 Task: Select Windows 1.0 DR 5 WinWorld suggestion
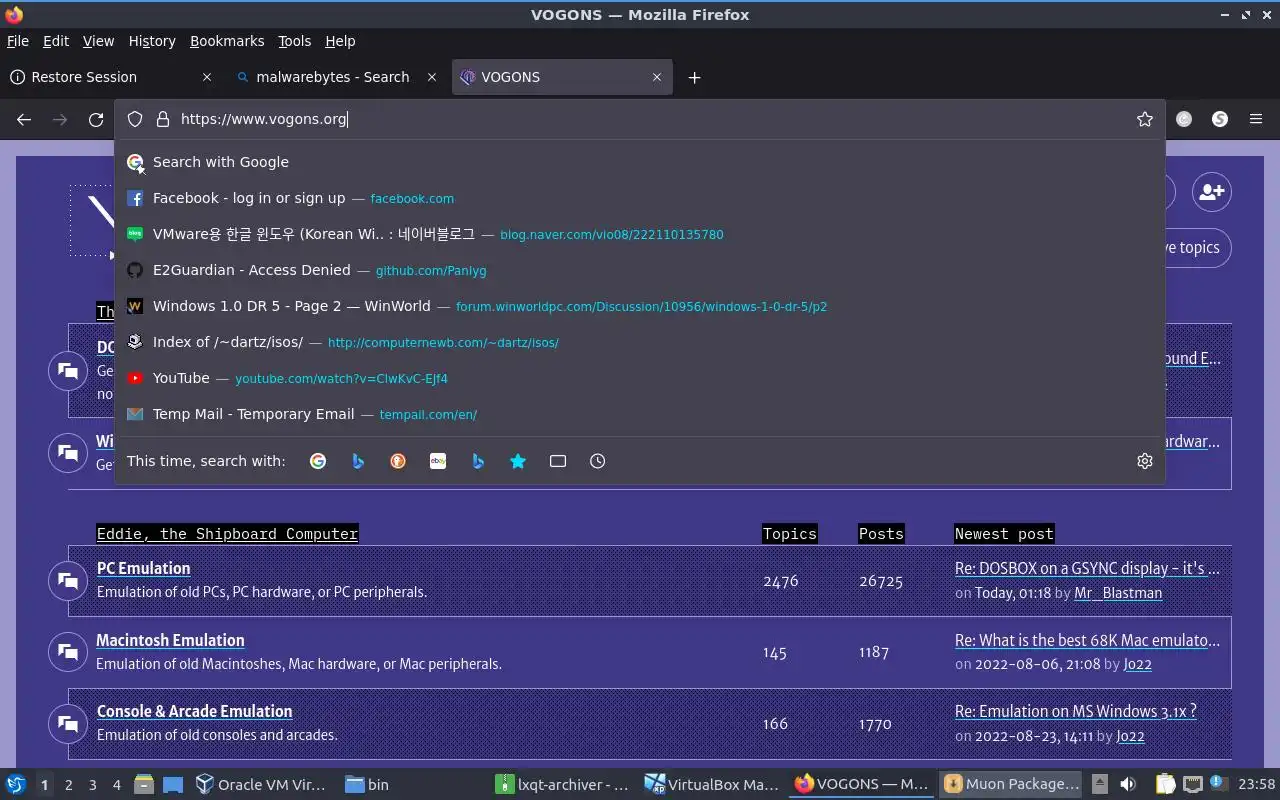point(640,306)
